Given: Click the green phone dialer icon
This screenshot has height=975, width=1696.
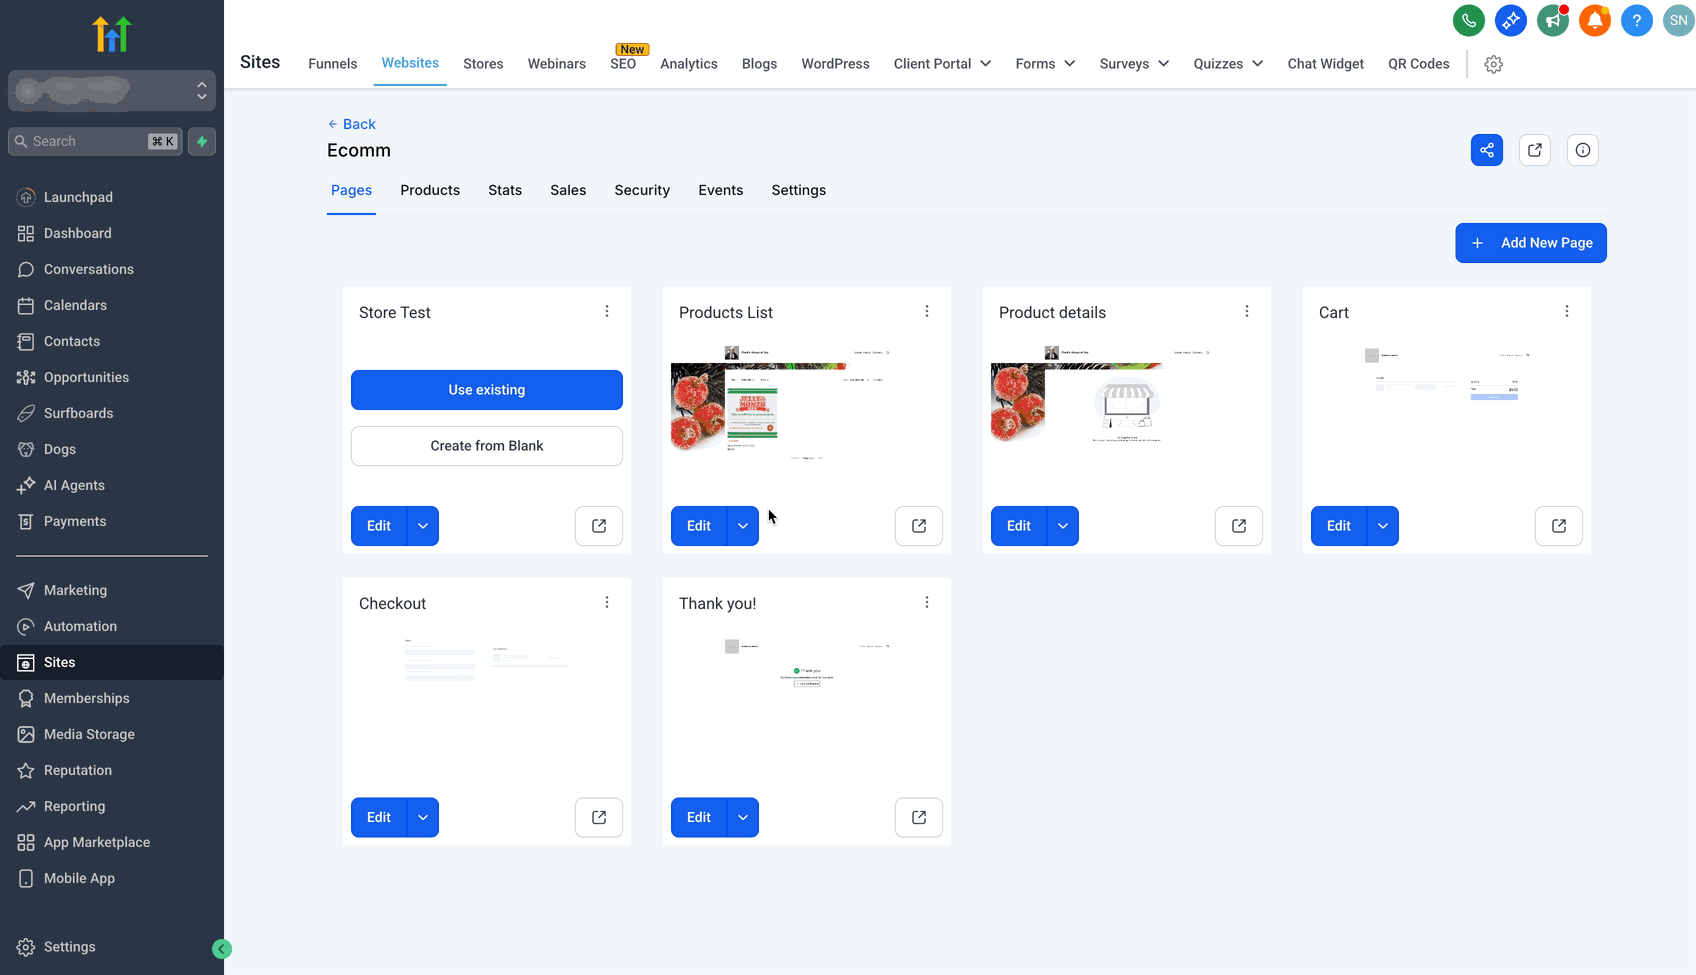Looking at the screenshot, I should [x=1468, y=20].
